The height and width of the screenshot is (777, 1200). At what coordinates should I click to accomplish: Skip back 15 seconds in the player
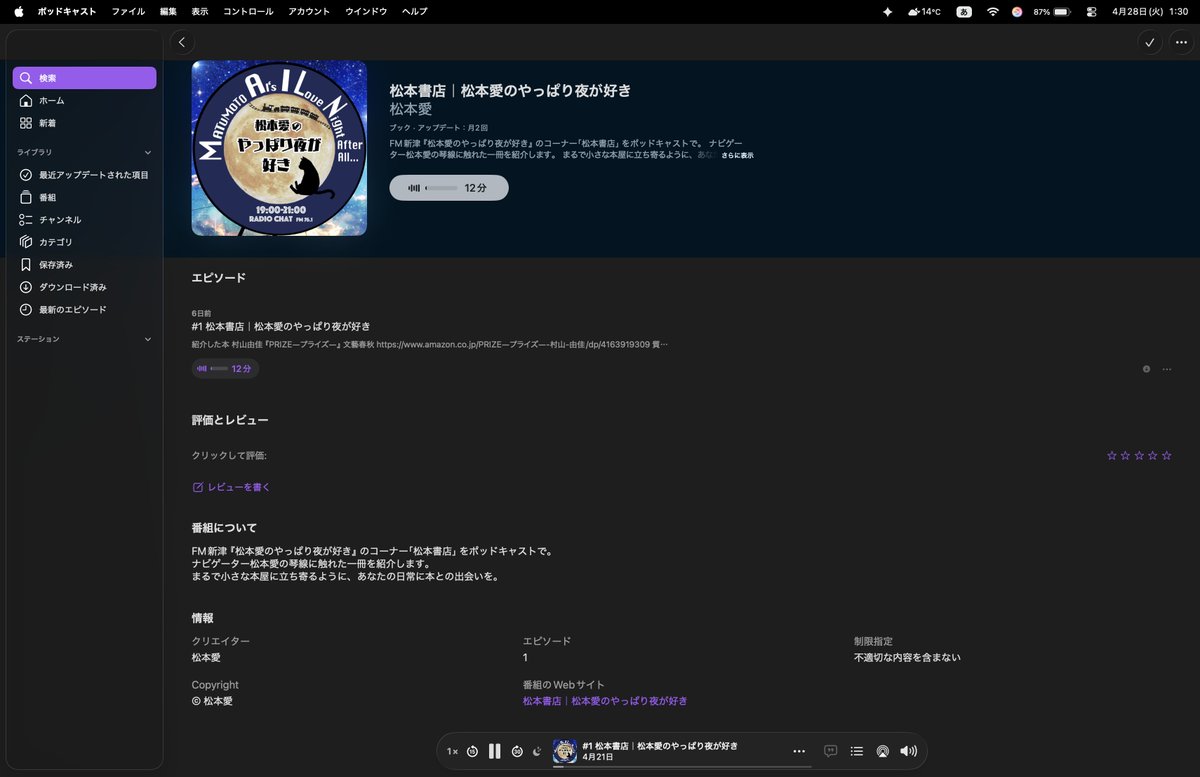tap(471, 751)
